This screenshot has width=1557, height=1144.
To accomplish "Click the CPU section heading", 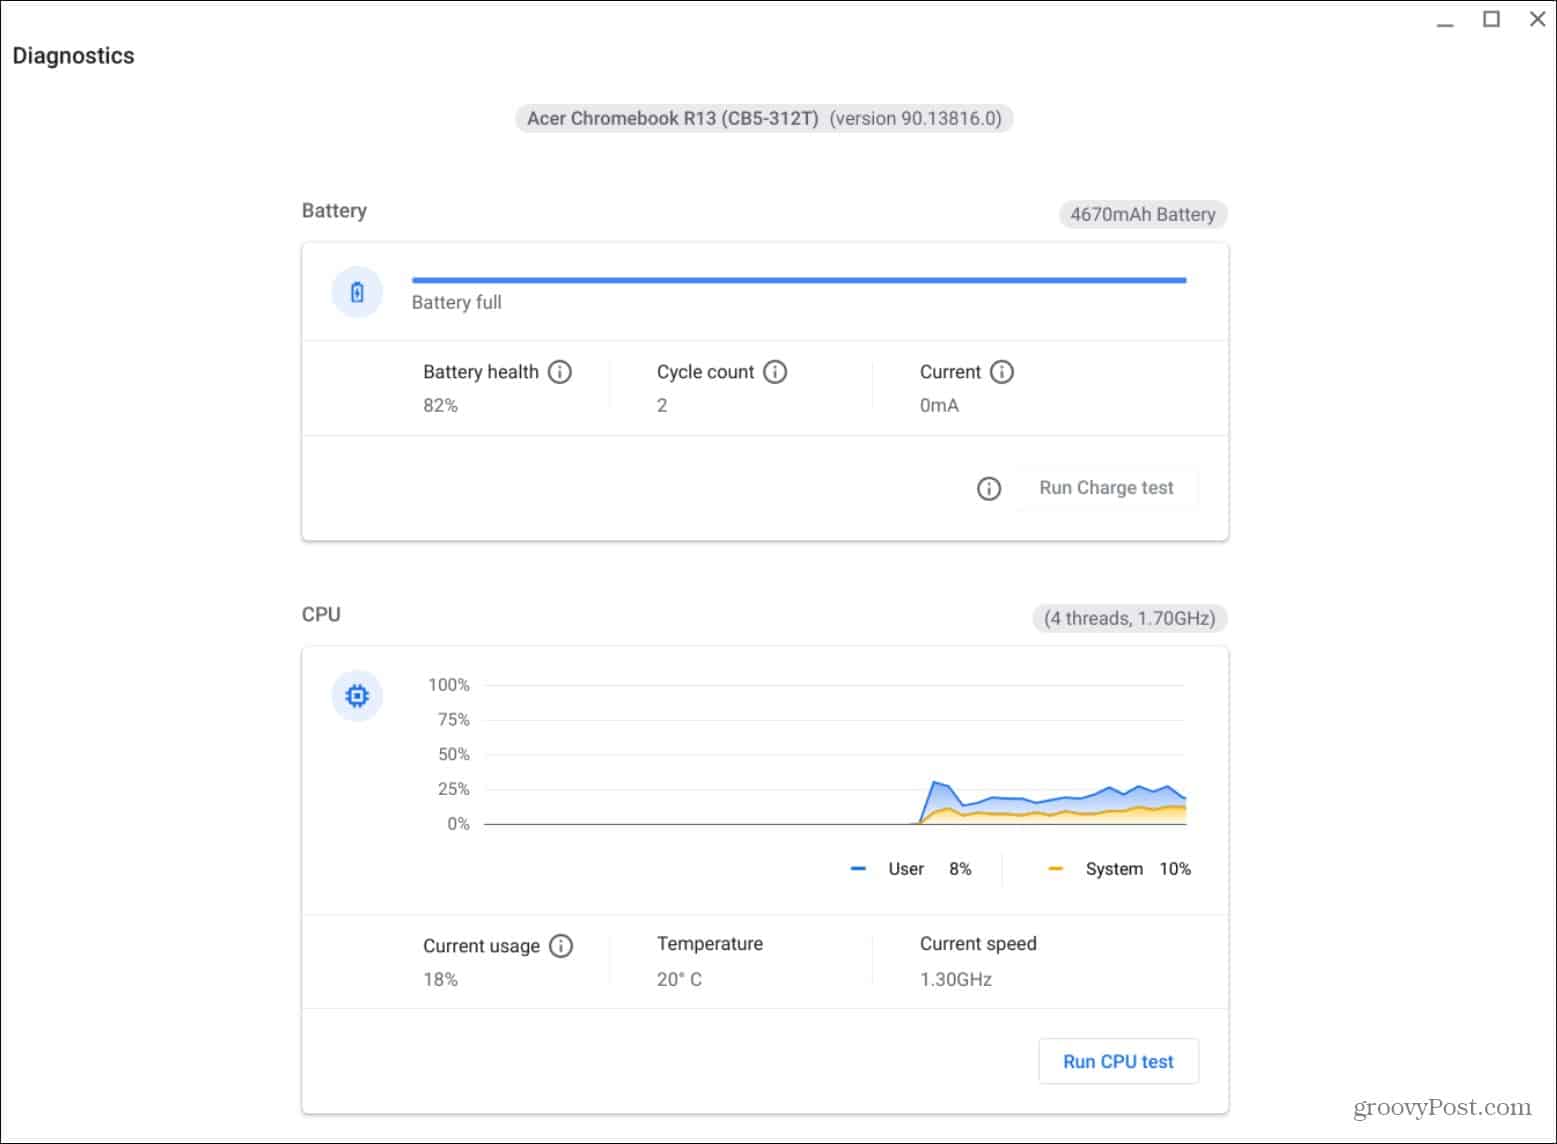I will tap(321, 614).
